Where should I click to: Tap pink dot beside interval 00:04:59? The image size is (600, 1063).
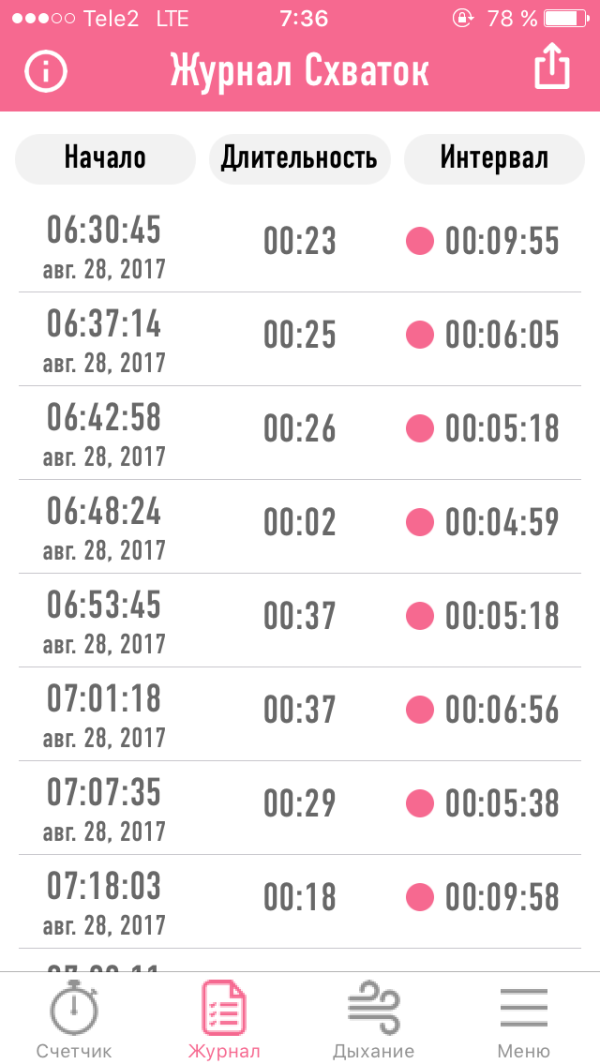click(x=420, y=522)
